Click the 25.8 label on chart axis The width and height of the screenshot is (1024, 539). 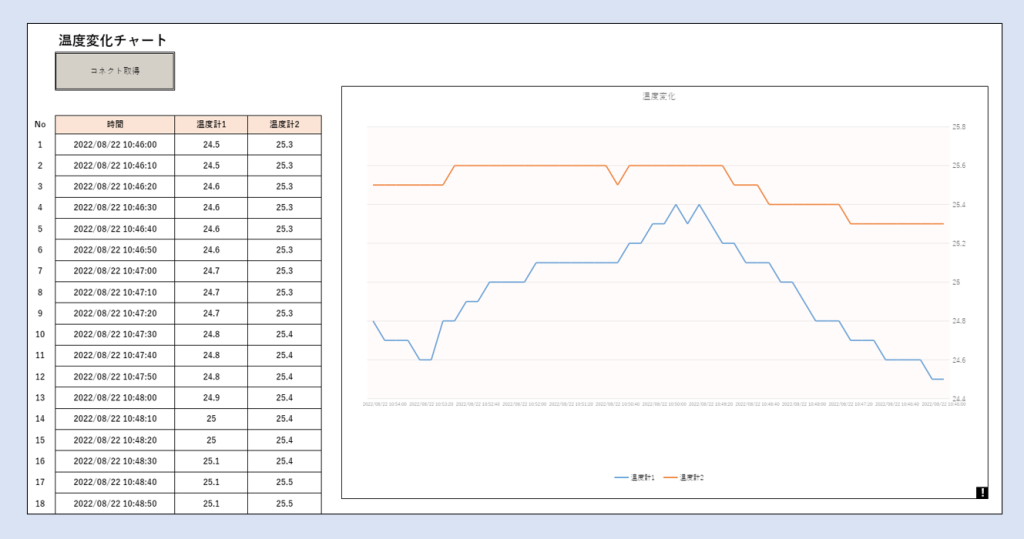point(958,127)
